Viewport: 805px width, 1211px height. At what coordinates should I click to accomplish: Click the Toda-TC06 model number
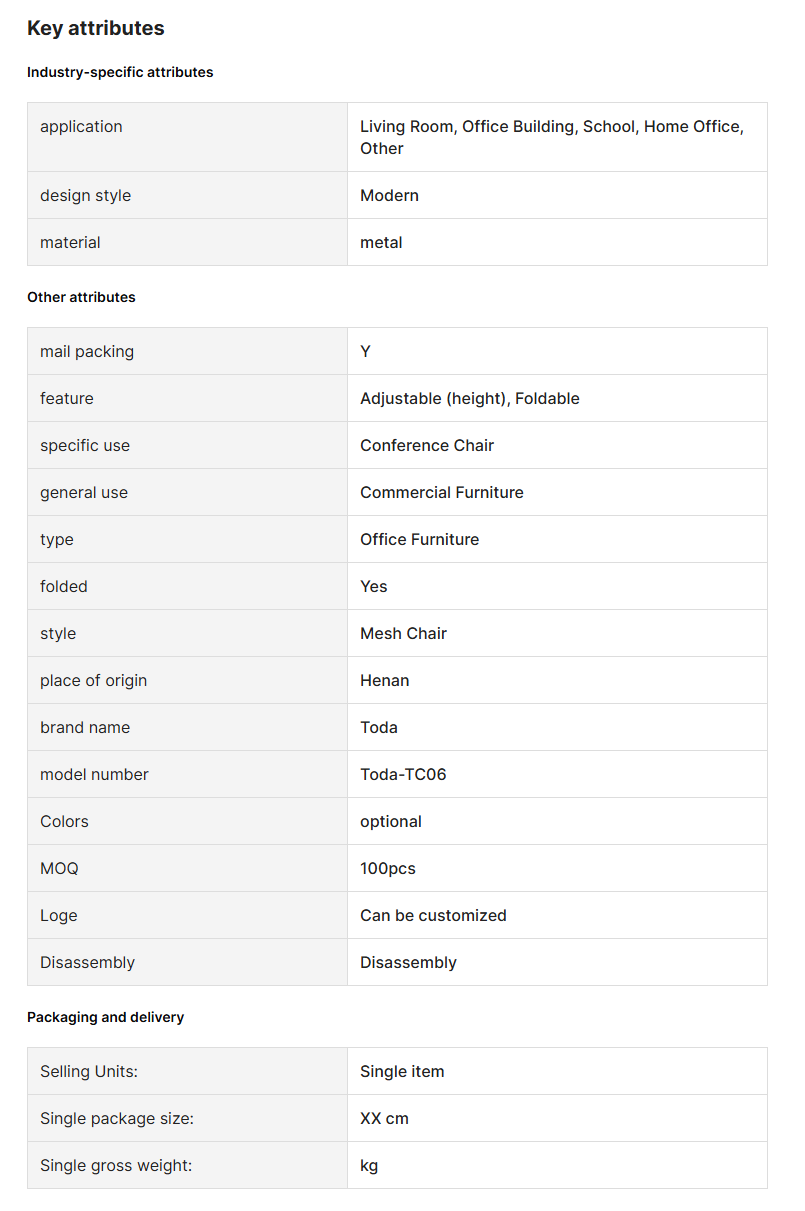403,774
